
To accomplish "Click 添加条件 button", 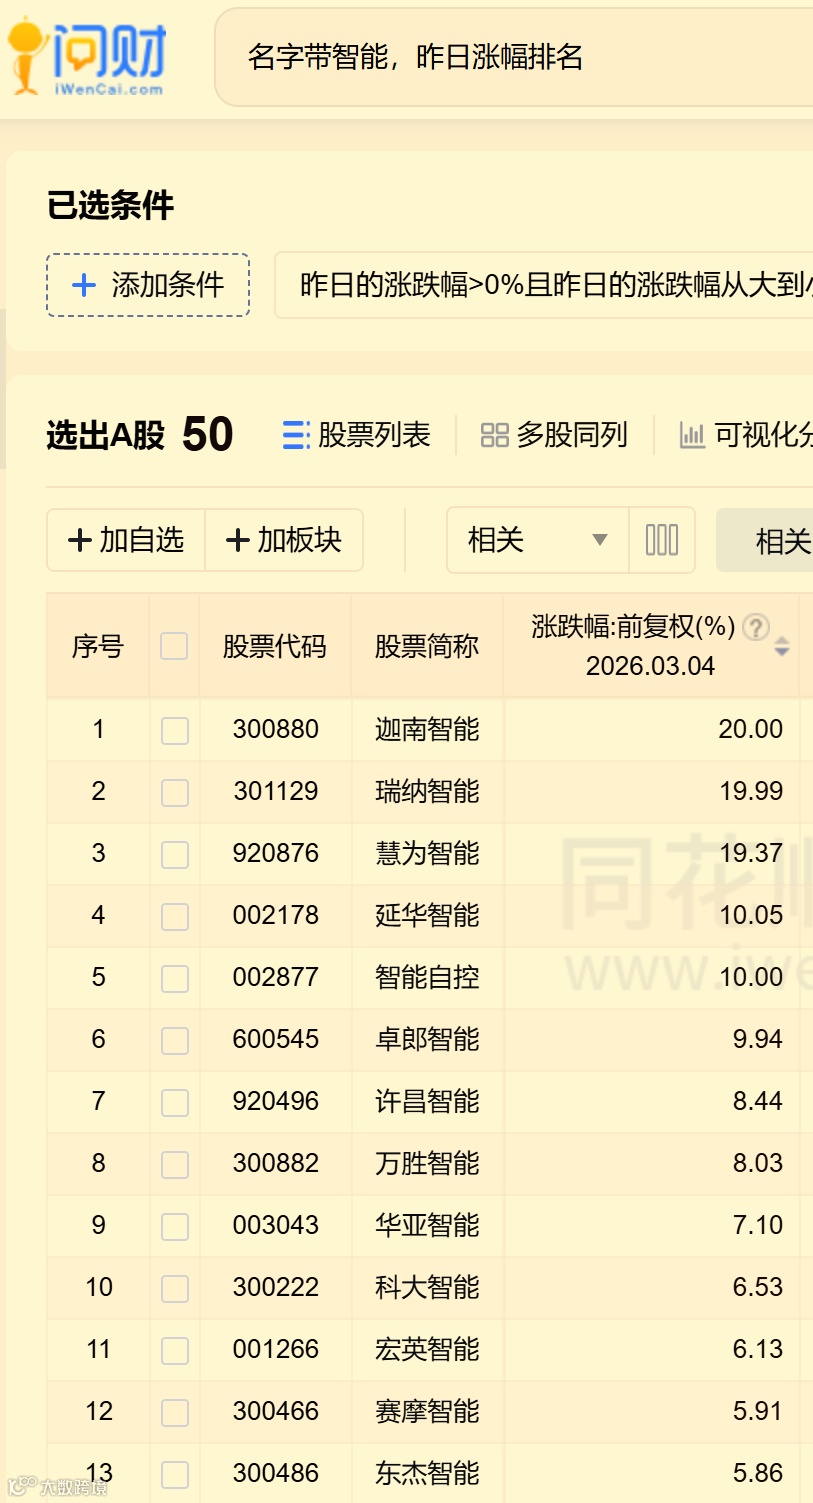I will (148, 285).
